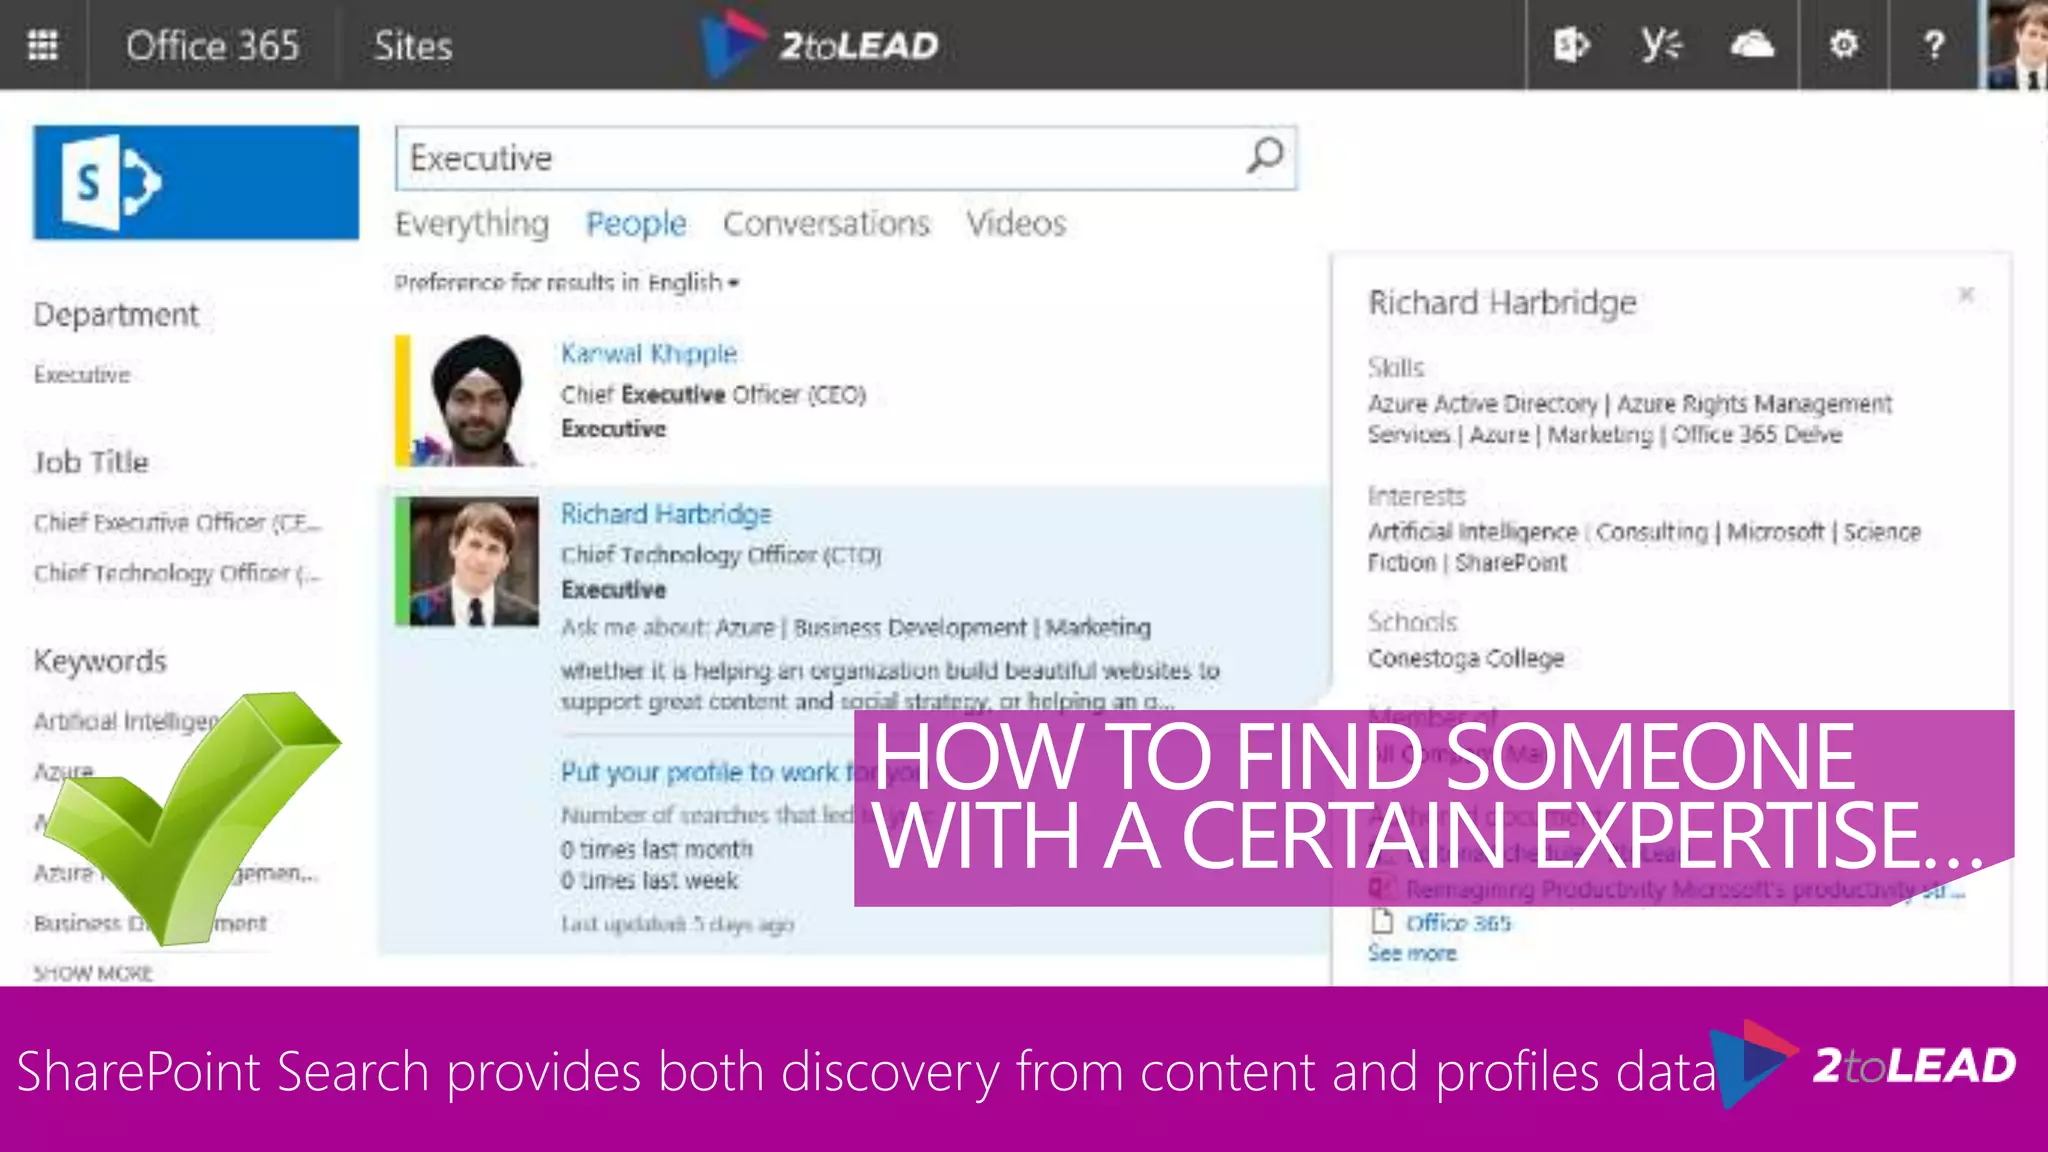Open the Yammer icon in top bar

tap(1661, 45)
